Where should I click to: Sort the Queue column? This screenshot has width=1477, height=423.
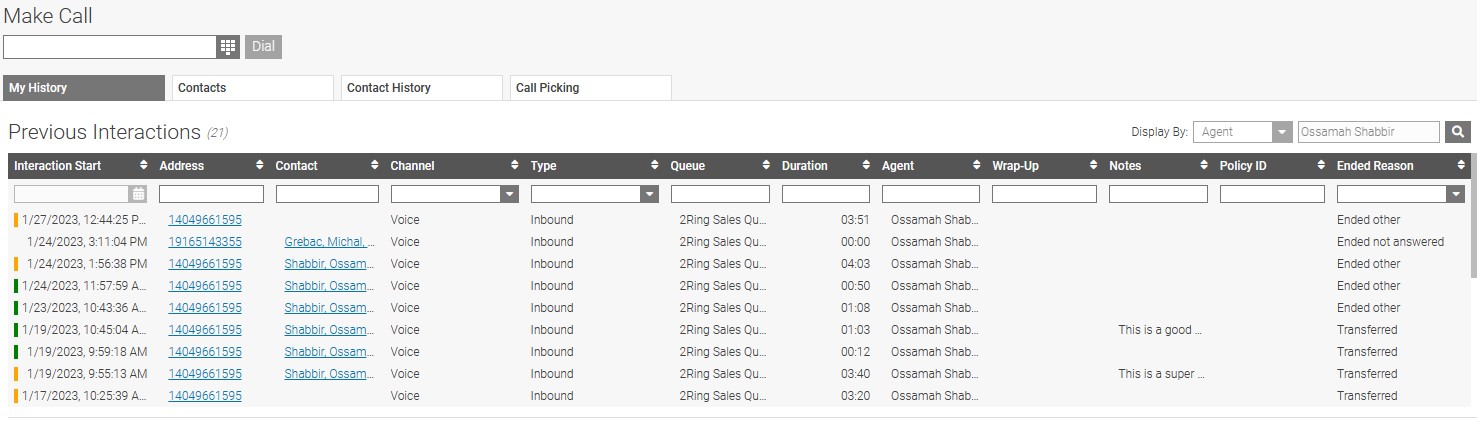coord(766,166)
